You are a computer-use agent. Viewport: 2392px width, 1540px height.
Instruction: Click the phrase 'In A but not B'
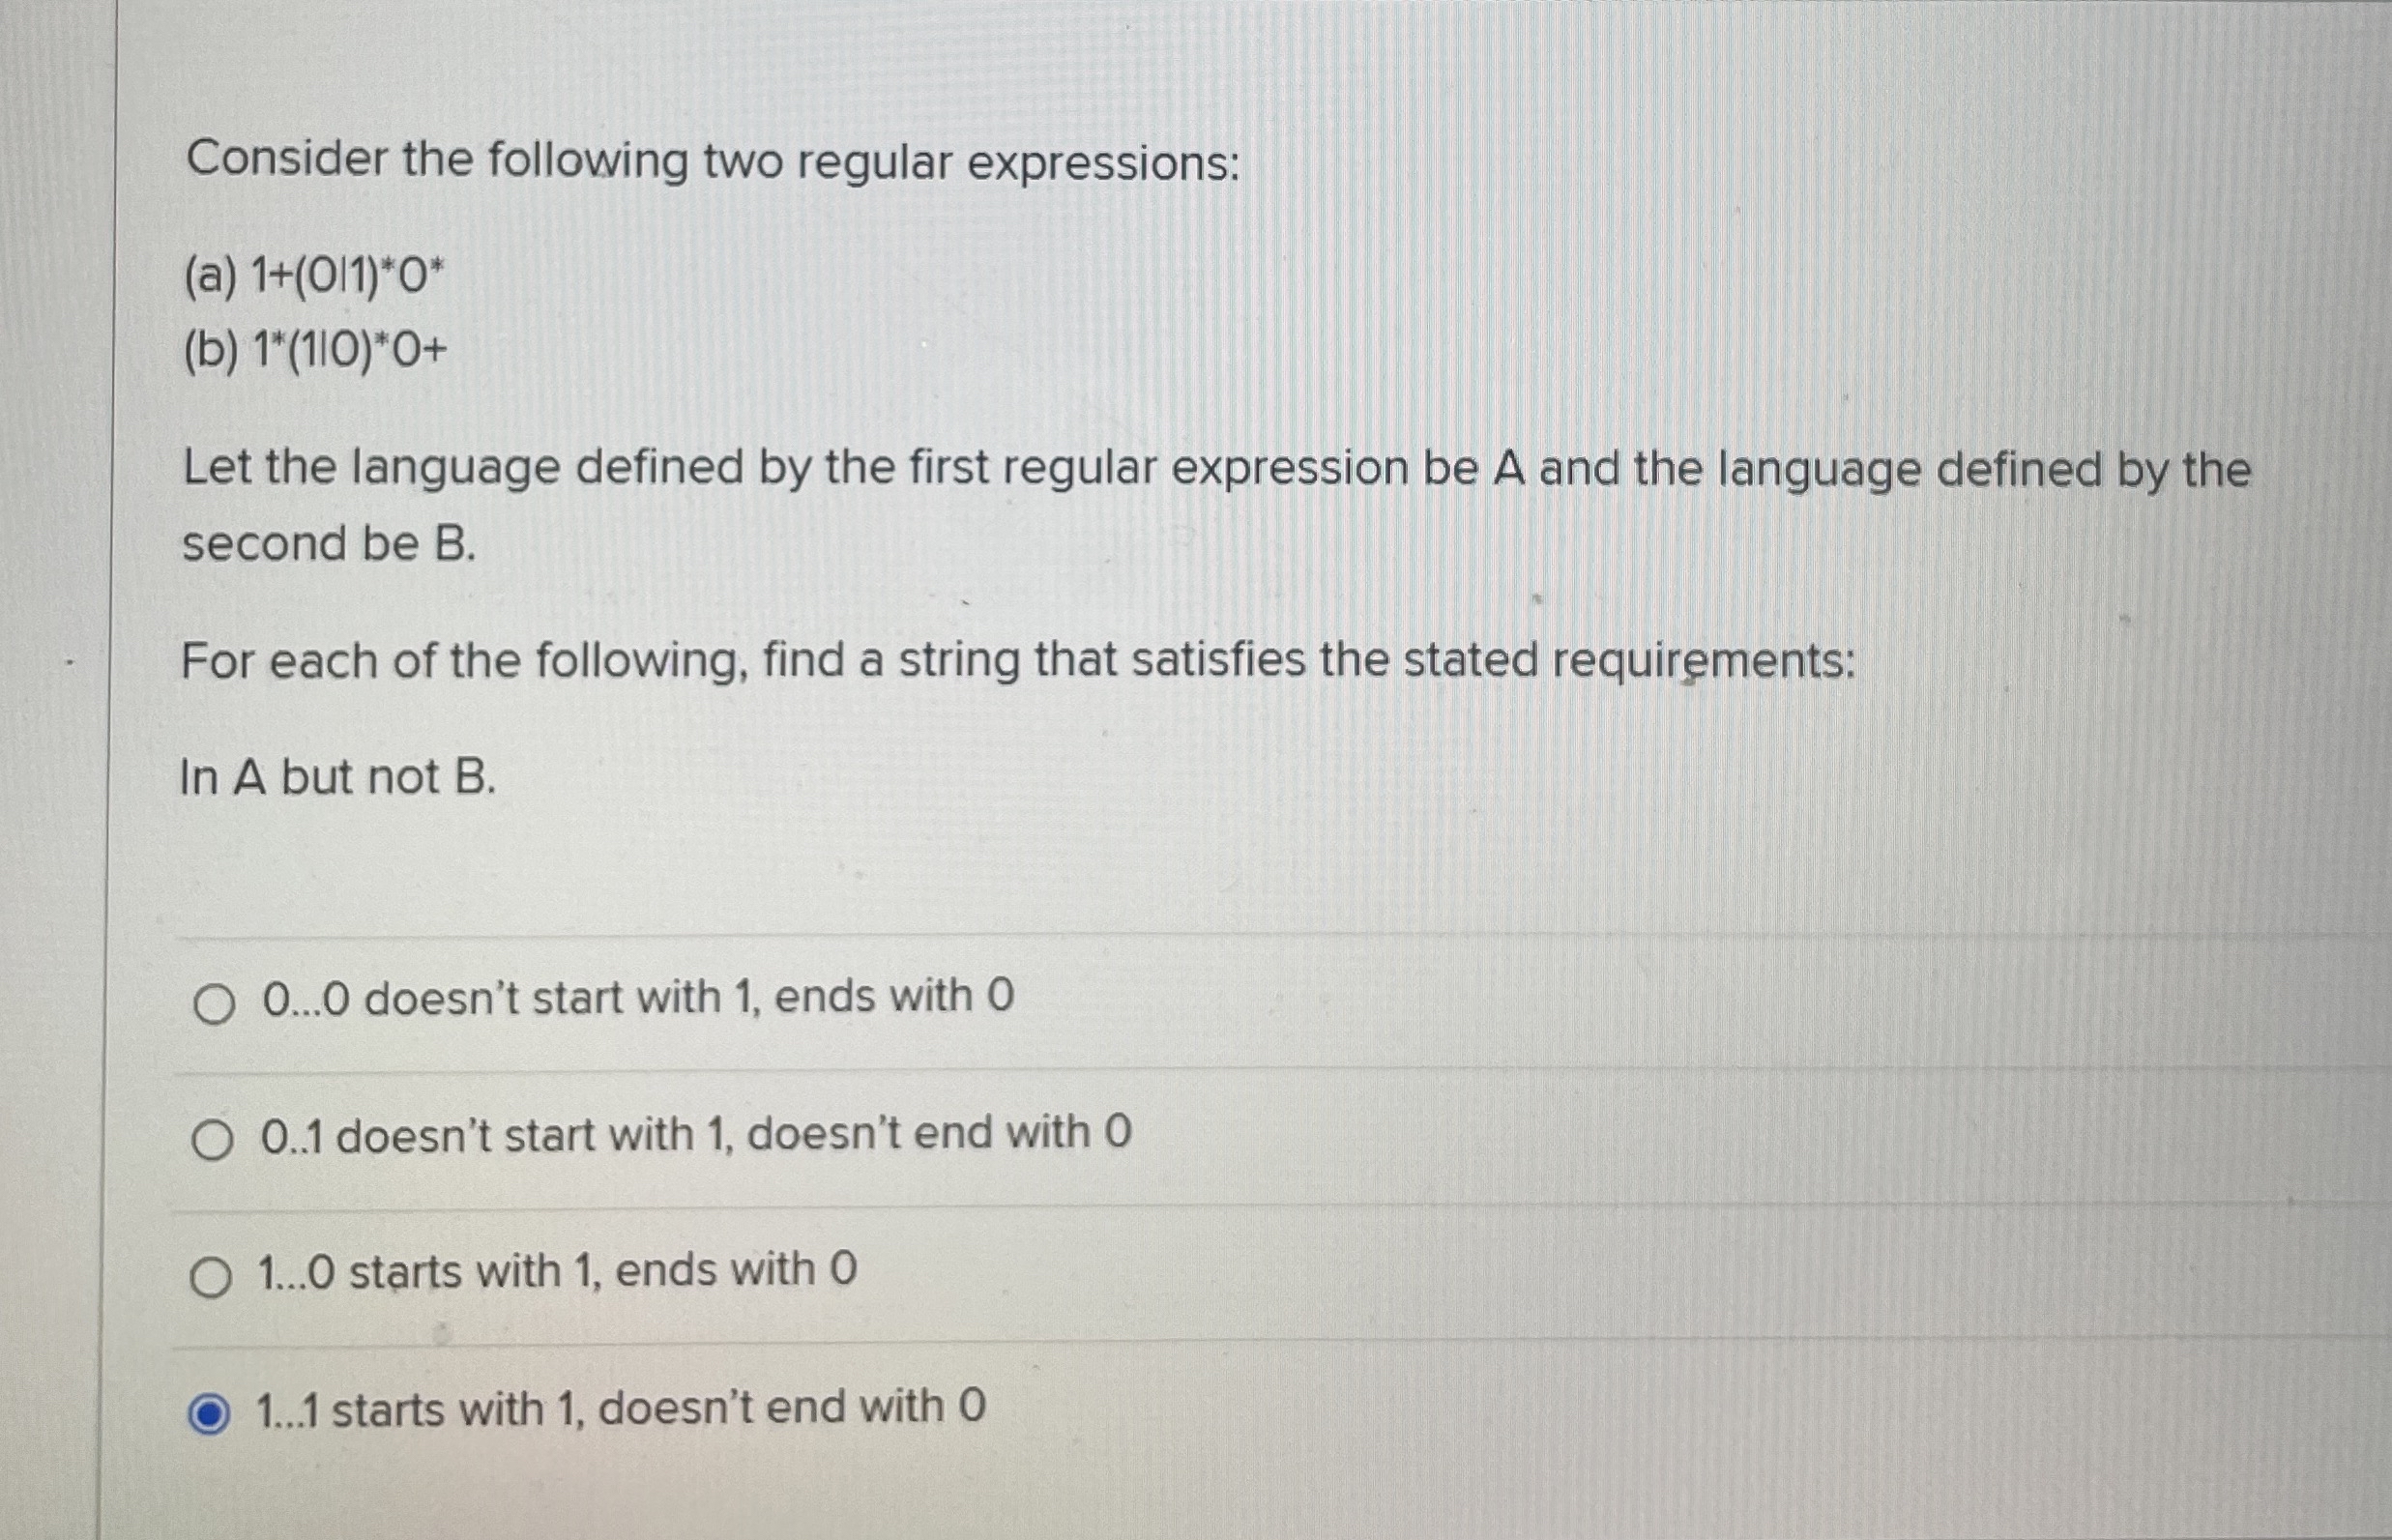[x=338, y=775]
